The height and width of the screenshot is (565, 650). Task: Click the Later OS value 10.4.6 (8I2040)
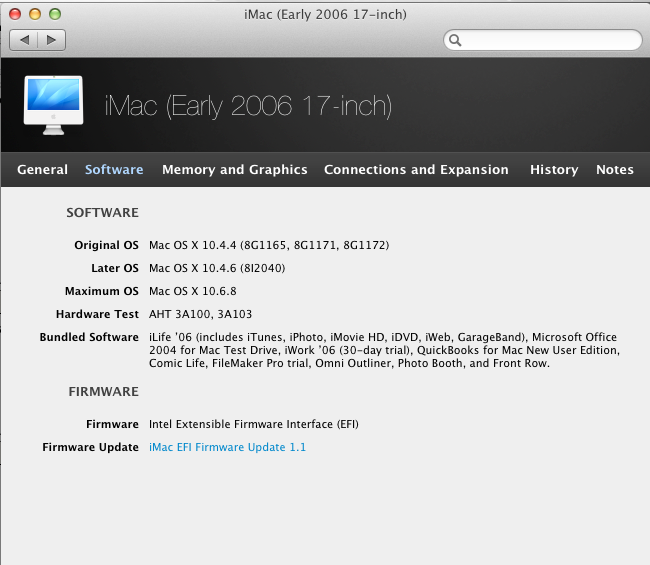pyautogui.click(x=217, y=268)
